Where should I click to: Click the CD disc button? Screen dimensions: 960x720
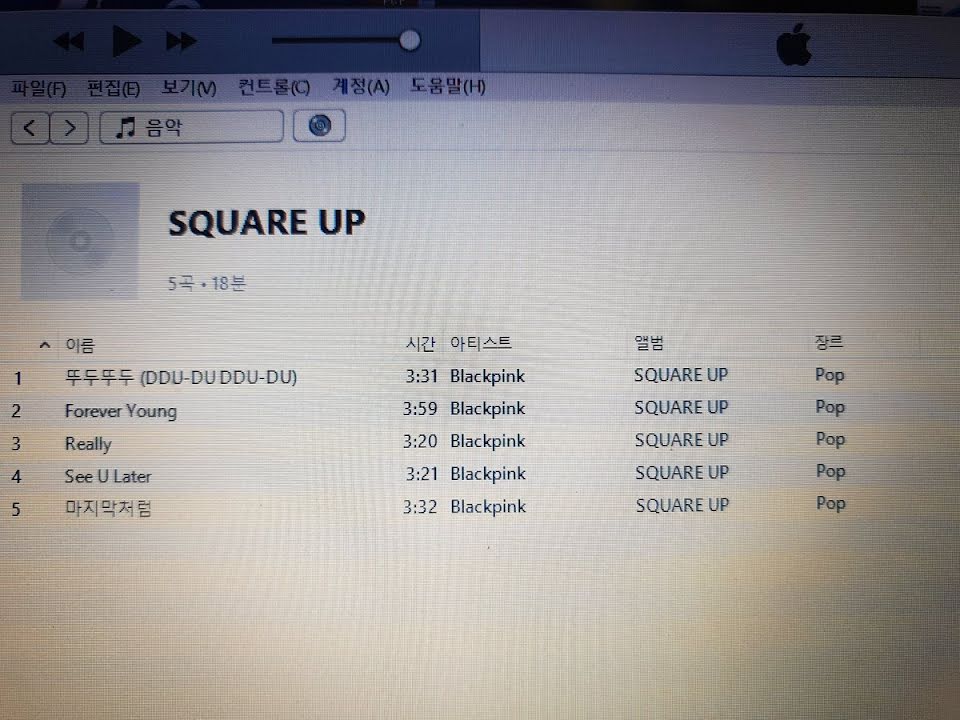[319, 126]
